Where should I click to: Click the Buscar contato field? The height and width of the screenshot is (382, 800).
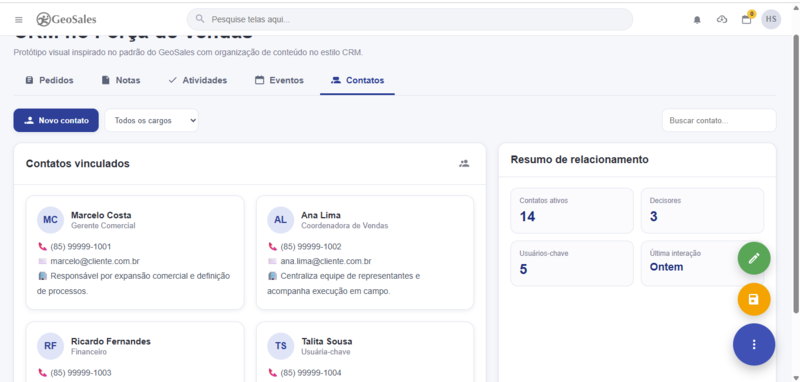719,120
